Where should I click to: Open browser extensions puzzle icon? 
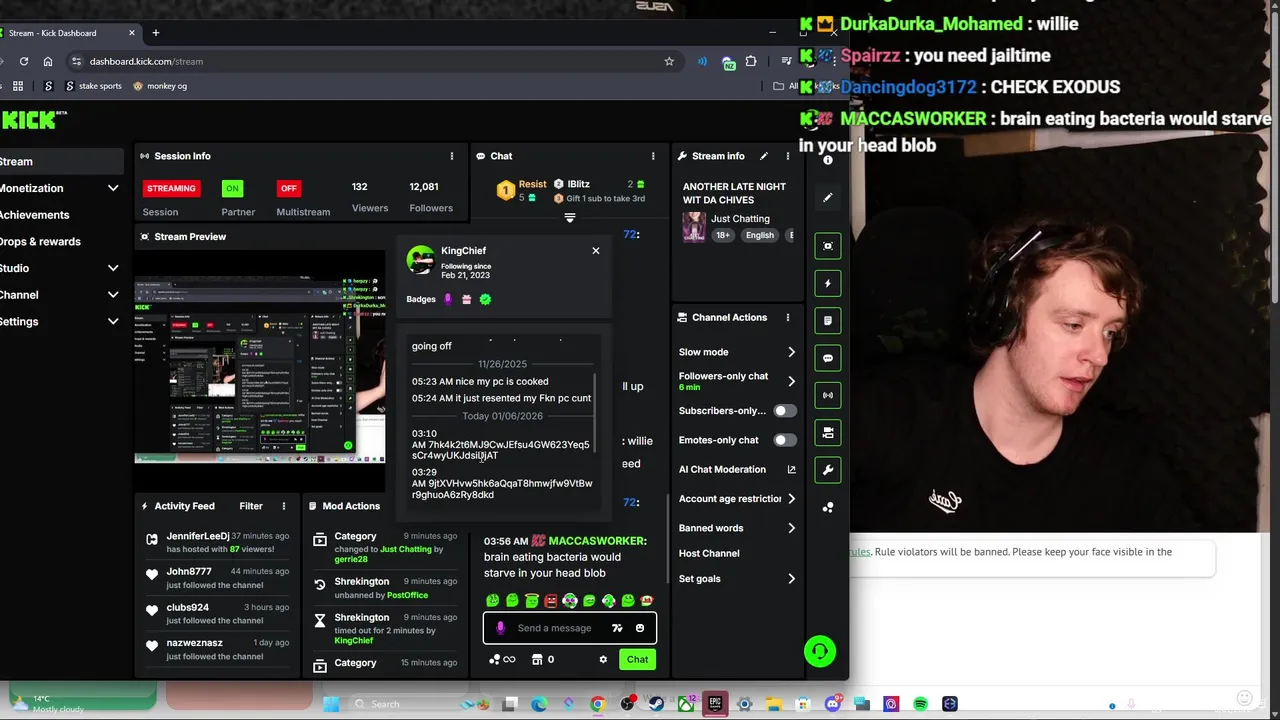[x=751, y=61]
